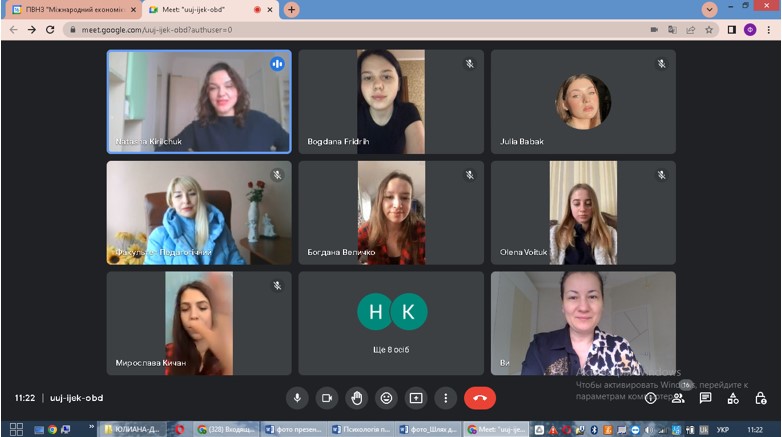Viewport: 782px width, 437px height.
Task: Select Мирослава Кичан's video tile
Action: (199, 323)
